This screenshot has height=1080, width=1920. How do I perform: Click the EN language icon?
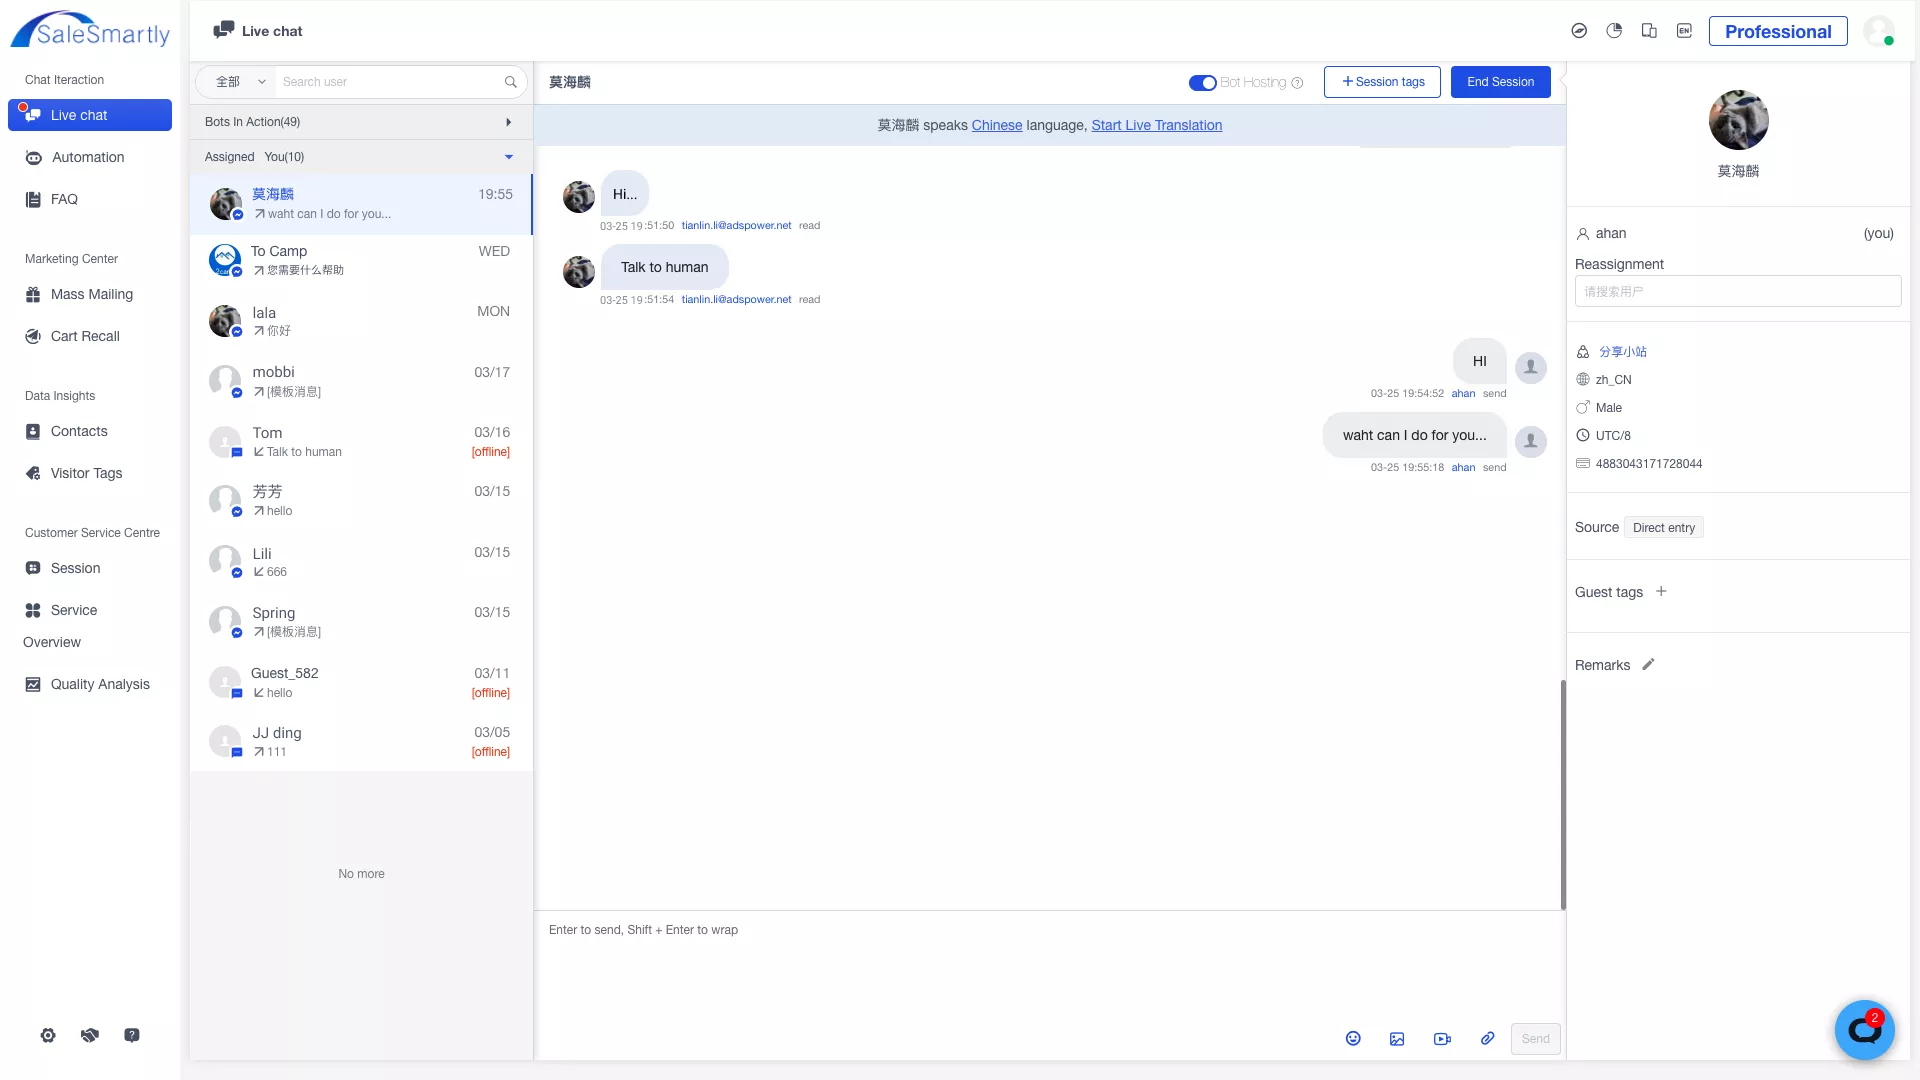pyautogui.click(x=1684, y=31)
